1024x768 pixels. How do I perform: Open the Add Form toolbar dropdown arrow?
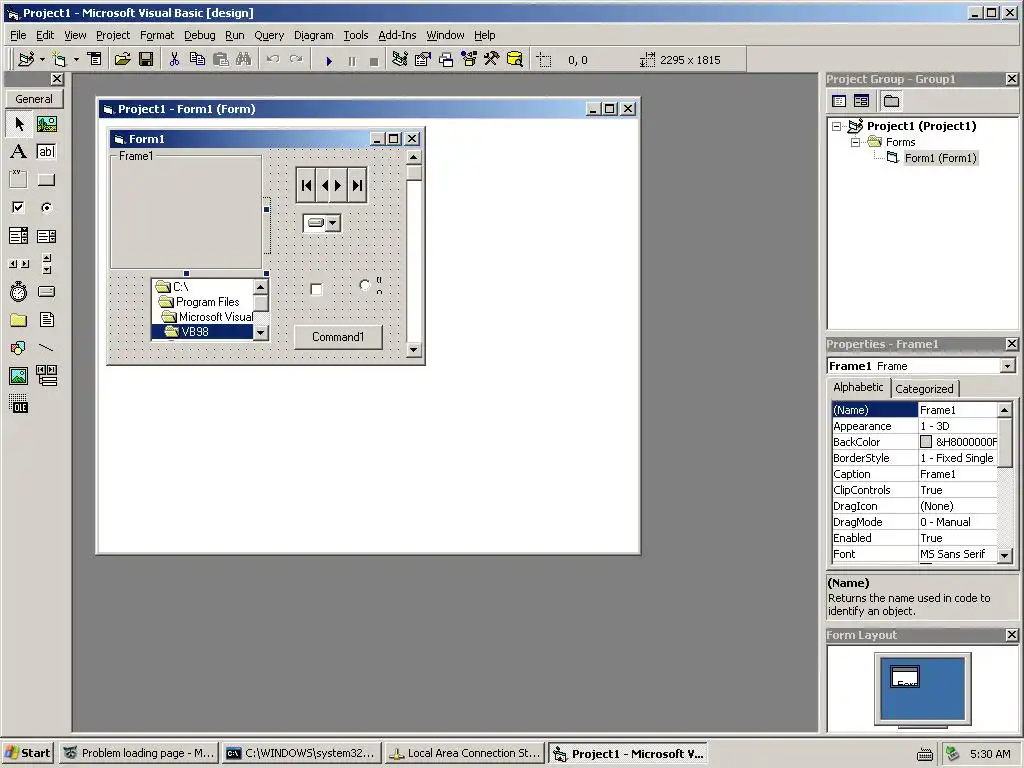[76, 60]
